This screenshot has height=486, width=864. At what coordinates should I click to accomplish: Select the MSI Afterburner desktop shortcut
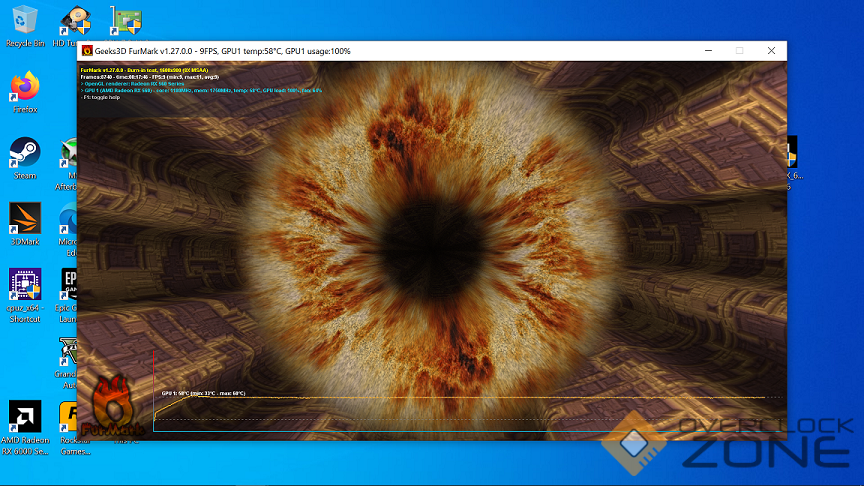(67, 164)
